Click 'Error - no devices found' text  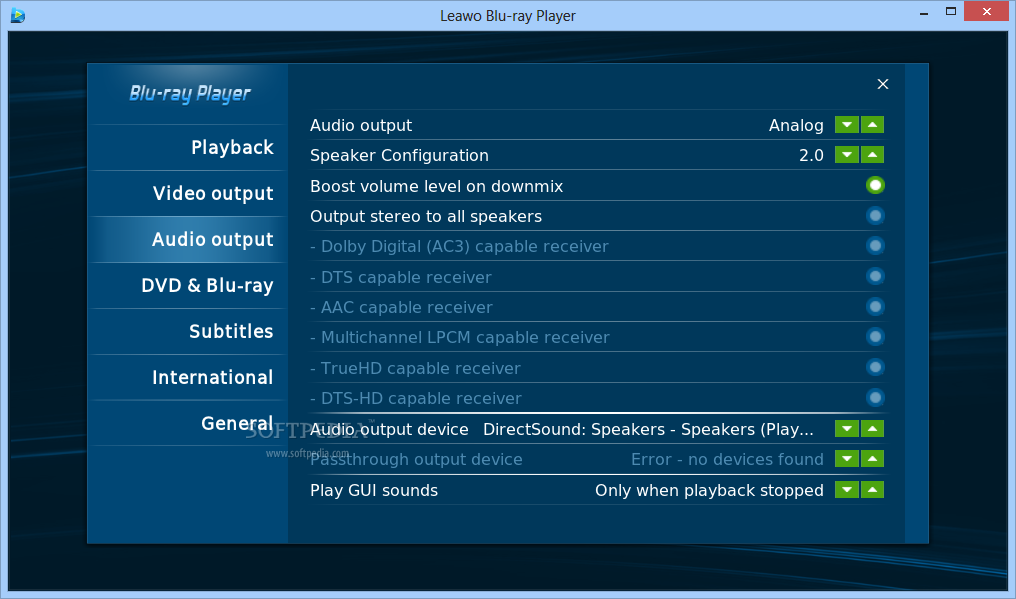[727, 460]
